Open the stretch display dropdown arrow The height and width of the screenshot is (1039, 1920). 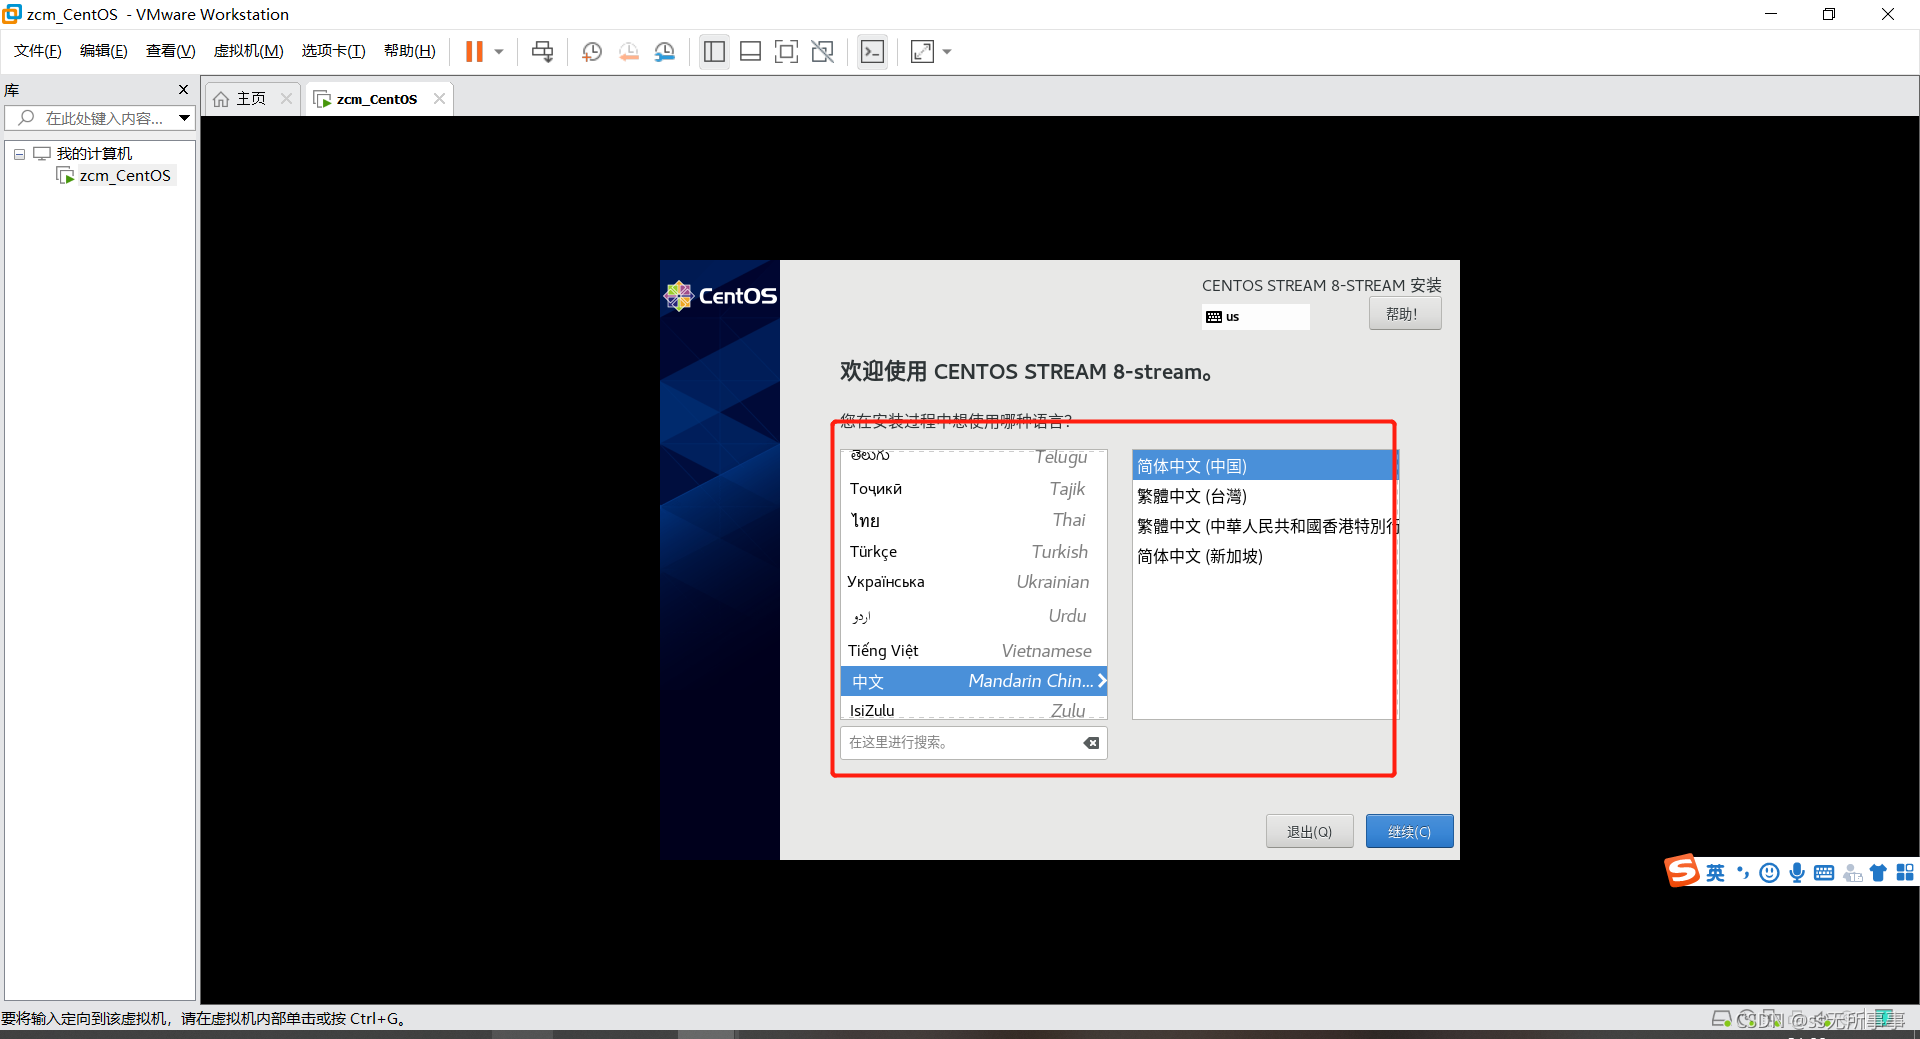click(947, 52)
